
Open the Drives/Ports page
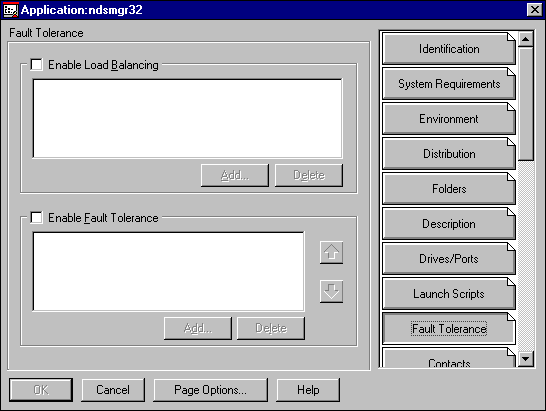click(x=448, y=259)
